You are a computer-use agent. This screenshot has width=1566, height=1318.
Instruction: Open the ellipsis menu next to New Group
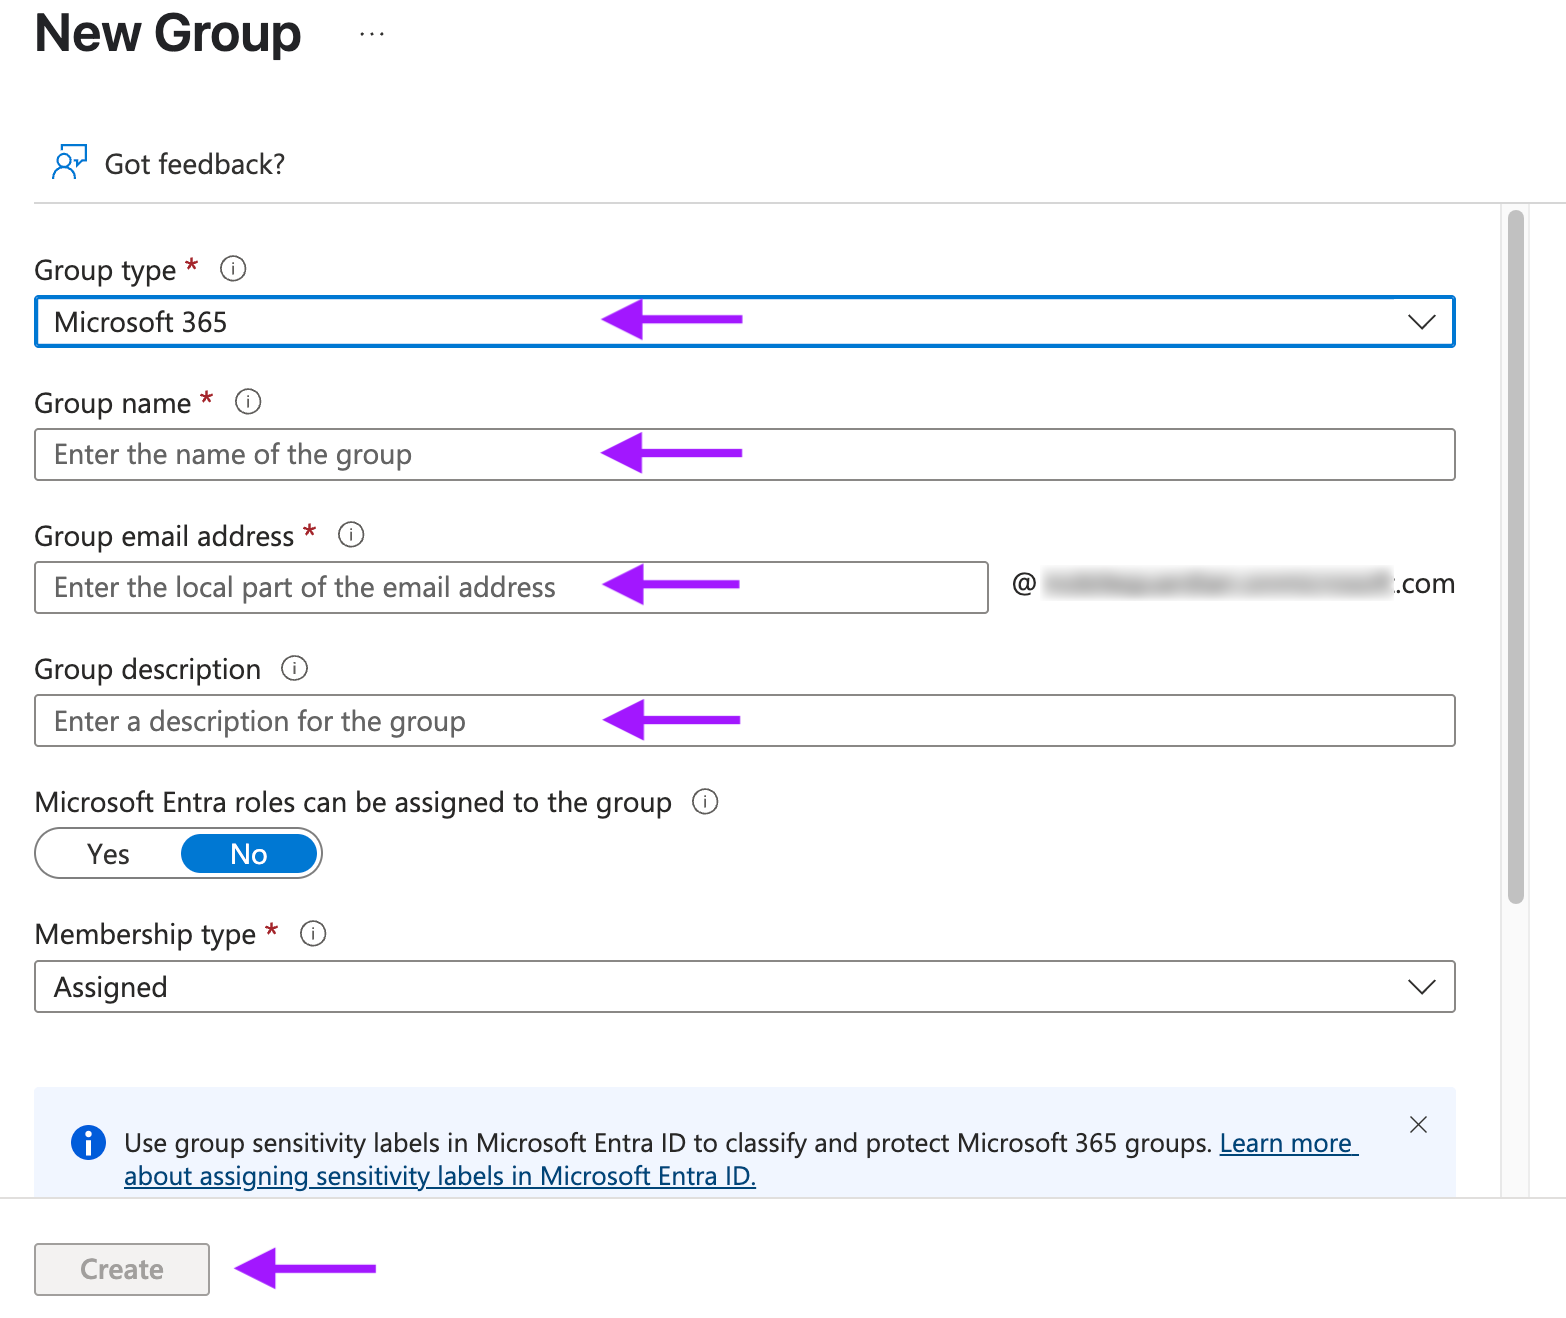point(372,35)
